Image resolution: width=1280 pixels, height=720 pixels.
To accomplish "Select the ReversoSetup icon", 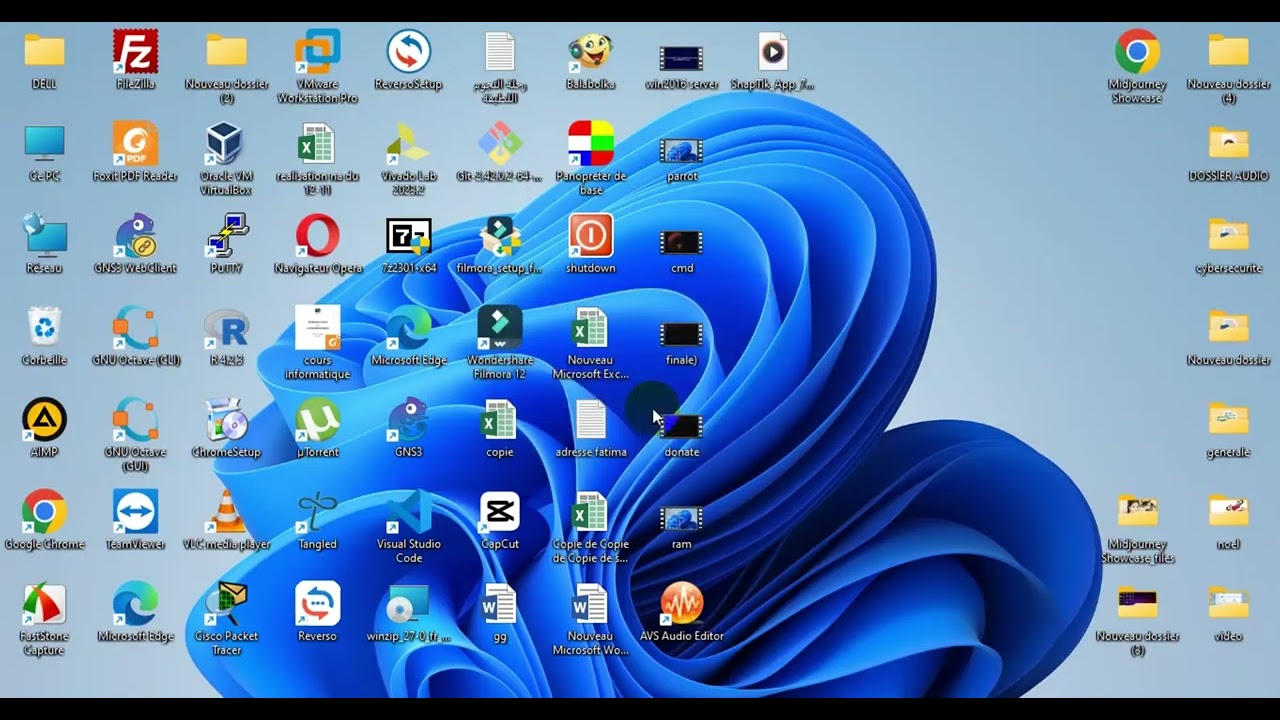I will tap(408, 52).
